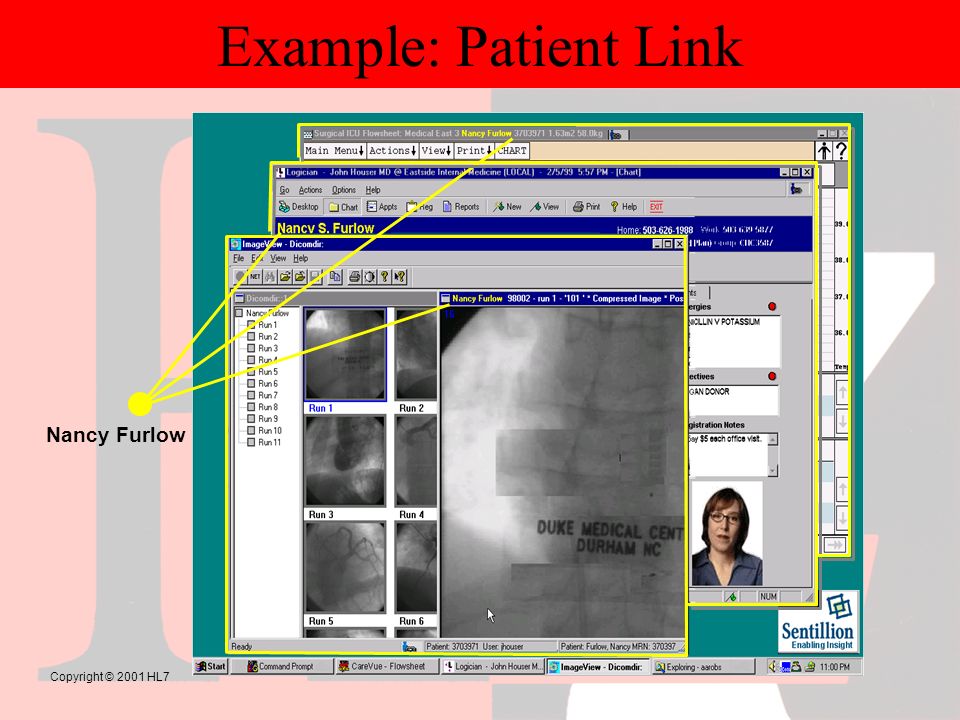Image resolution: width=960 pixels, height=720 pixels.
Task: Tick the Nancy Furlow root checkbox in tree
Action: coord(239,313)
